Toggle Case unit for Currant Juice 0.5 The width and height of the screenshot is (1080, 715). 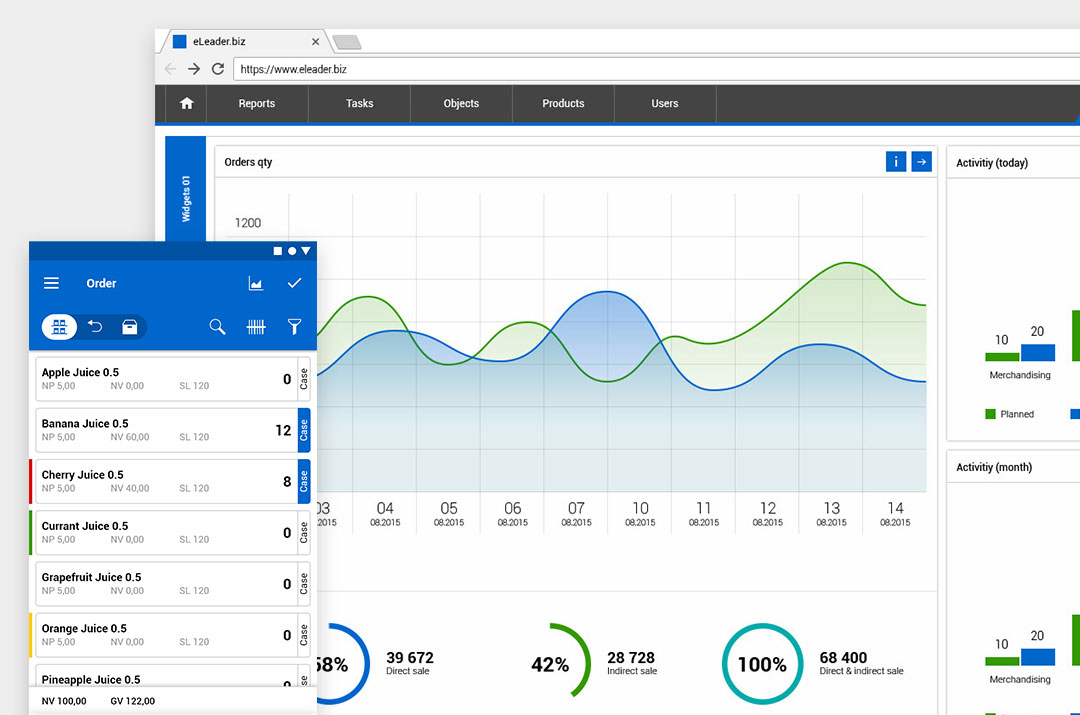click(x=304, y=532)
